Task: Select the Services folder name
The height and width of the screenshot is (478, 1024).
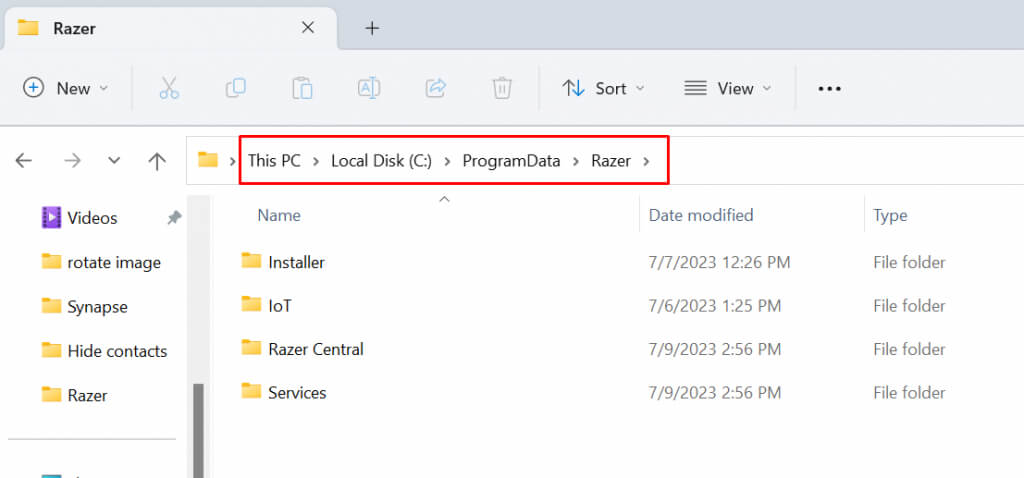Action: pos(297,393)
